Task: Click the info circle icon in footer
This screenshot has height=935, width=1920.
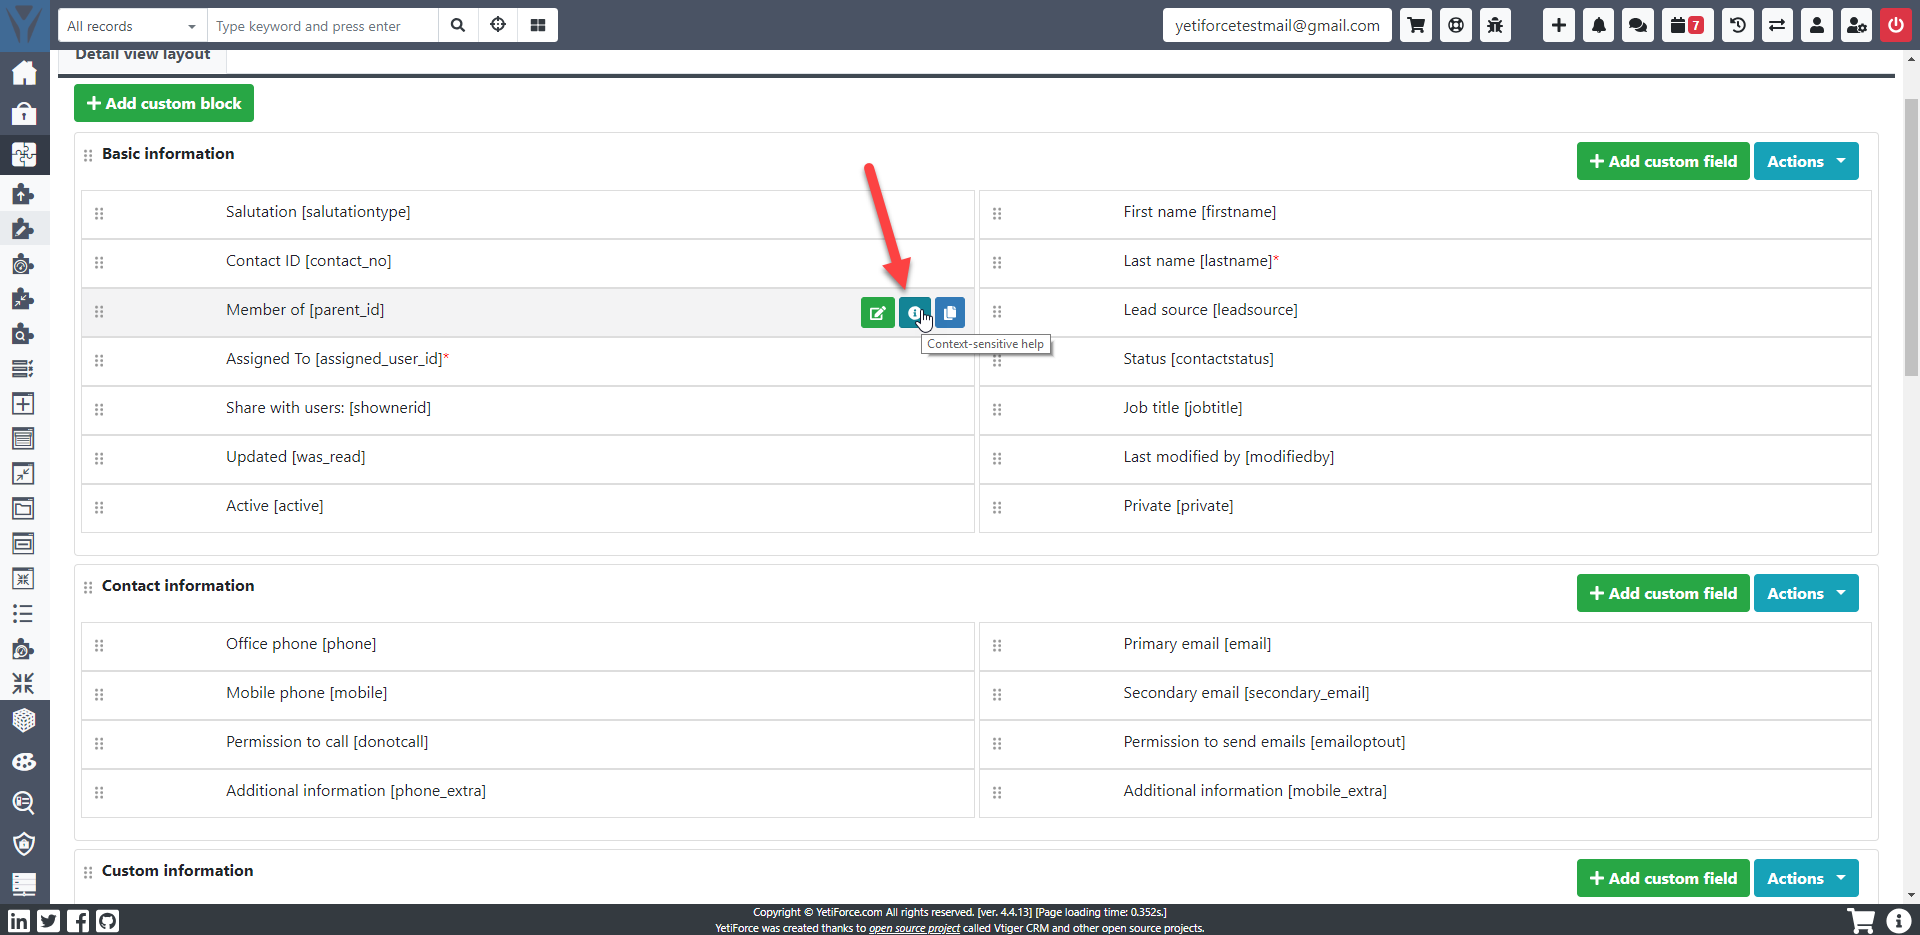Action: (x=1898, y=921)
